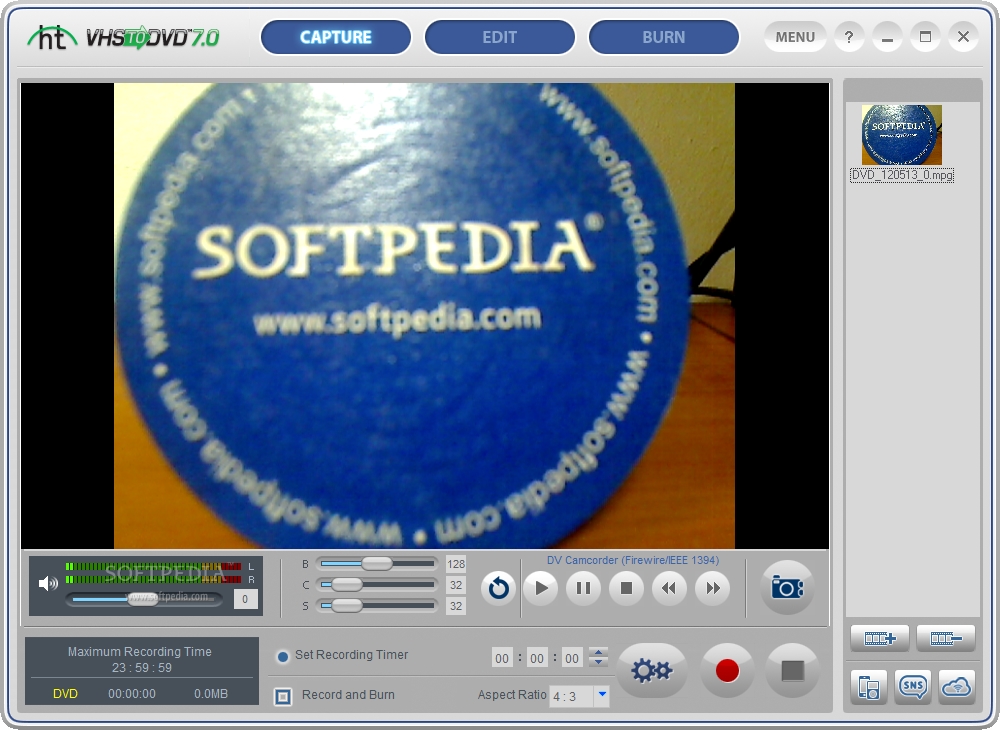Increase the timer with the up arrow
1000x730 pixels.
(598, 652)
